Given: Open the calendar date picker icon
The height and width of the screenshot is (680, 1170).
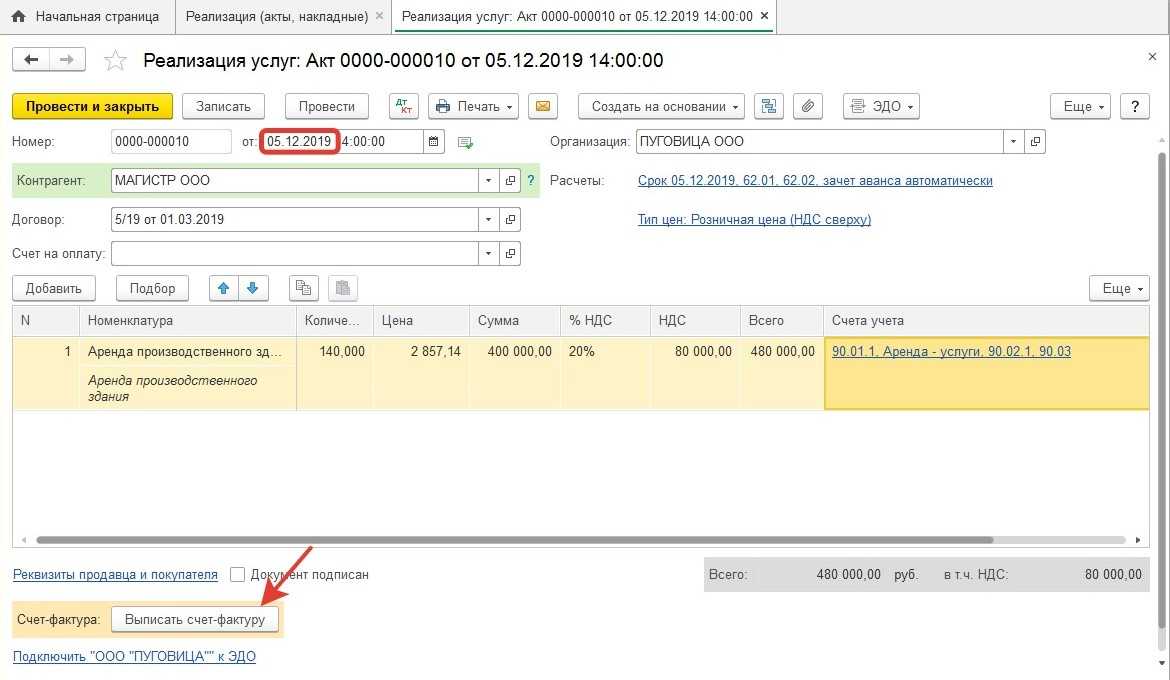Looking at the screenshot, I should pos(433,142).
